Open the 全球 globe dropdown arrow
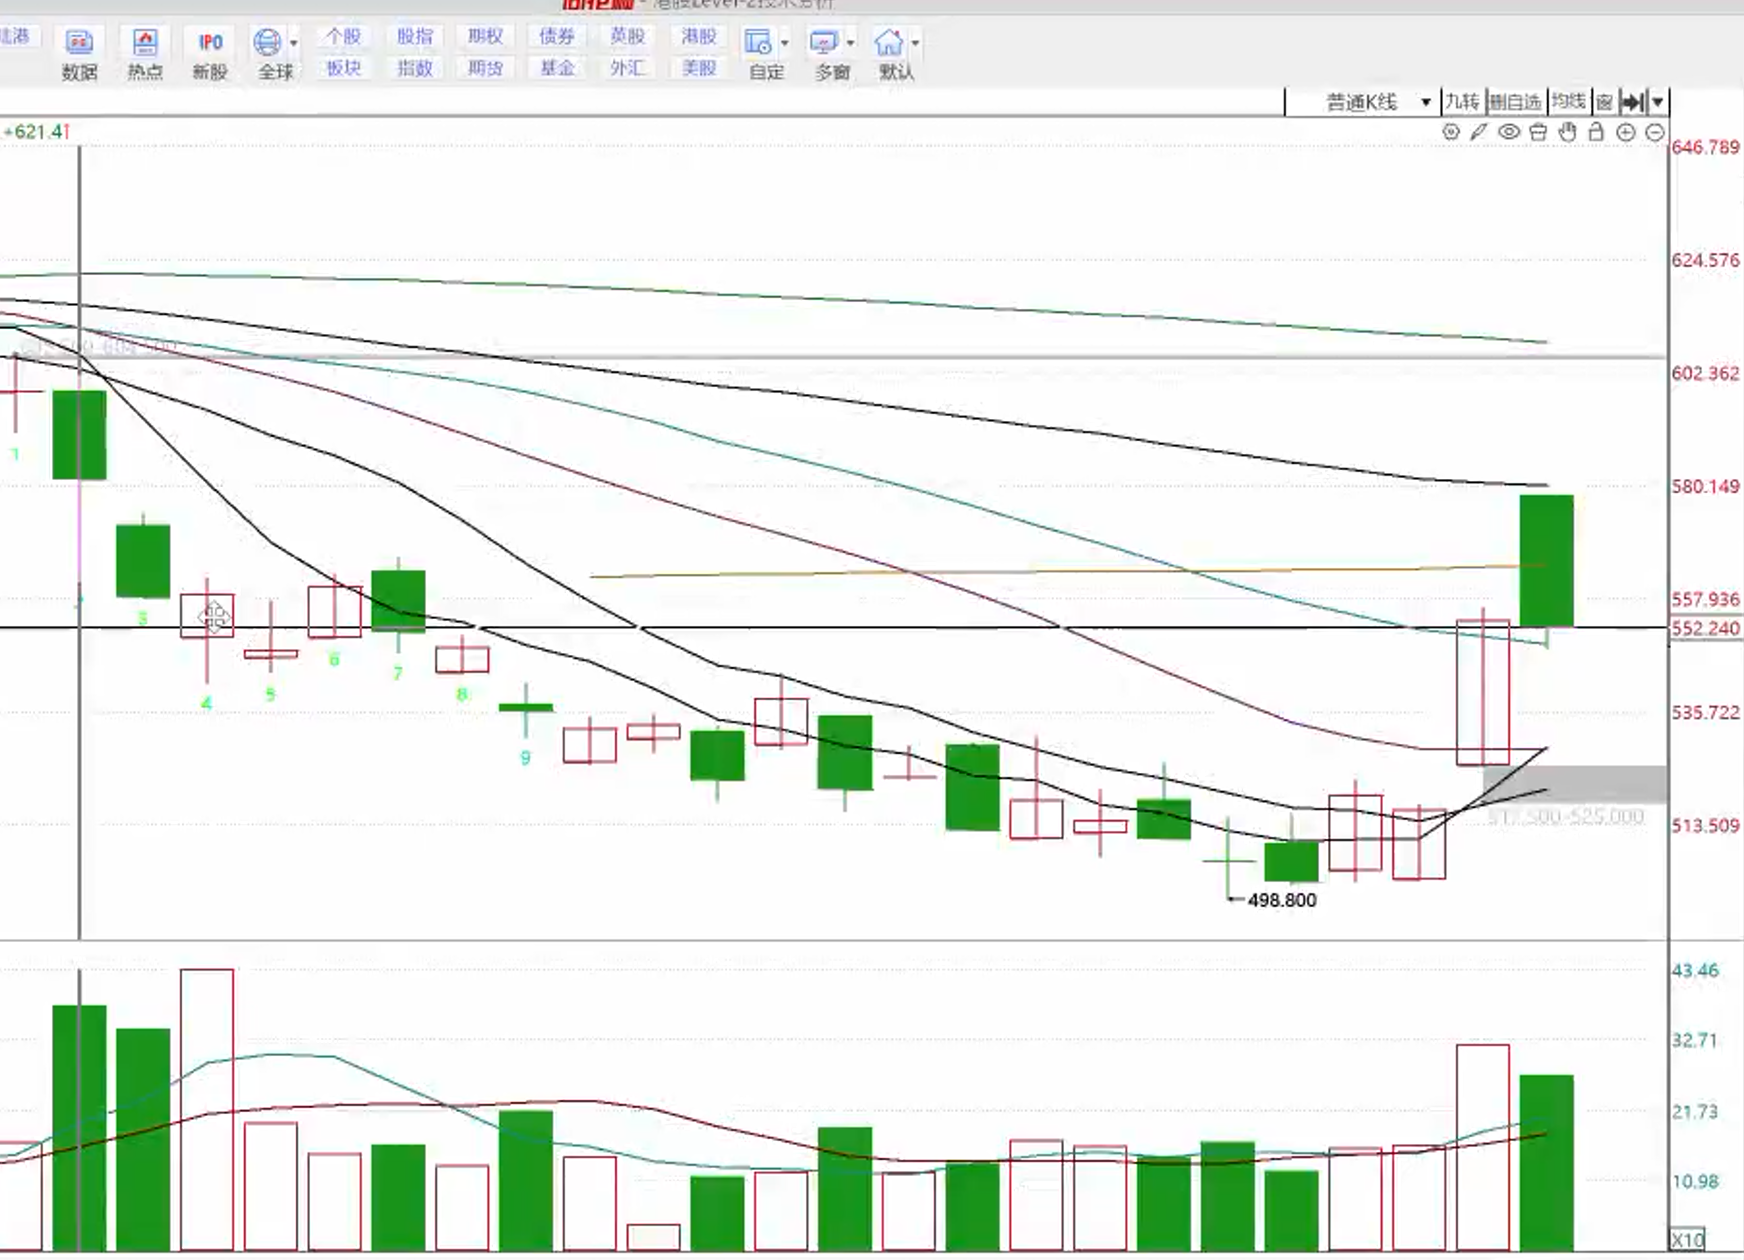1744x1260 pixels. tap(294, 43)
